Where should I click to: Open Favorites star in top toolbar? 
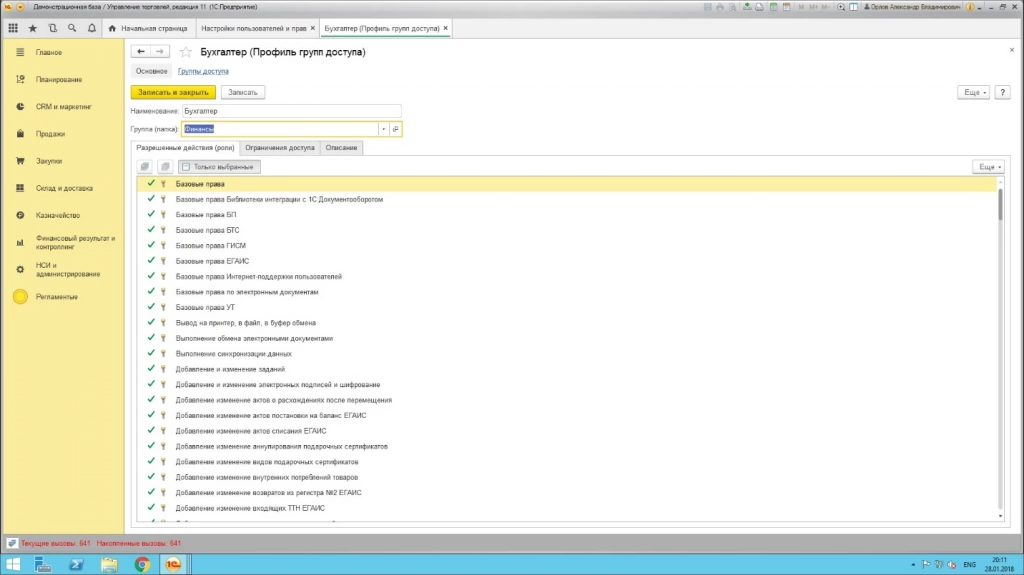click(x=33, y=28)
